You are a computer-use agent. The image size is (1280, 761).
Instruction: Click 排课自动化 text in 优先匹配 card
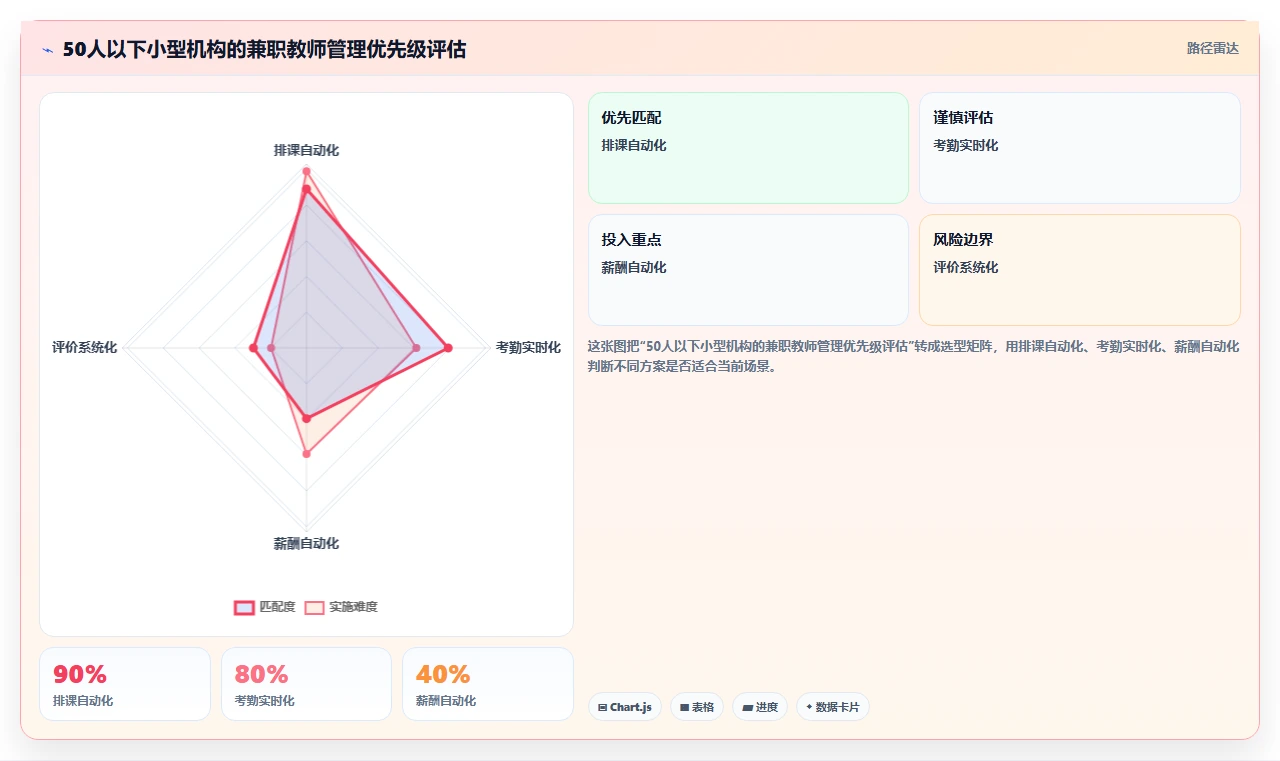click(634, 146)
